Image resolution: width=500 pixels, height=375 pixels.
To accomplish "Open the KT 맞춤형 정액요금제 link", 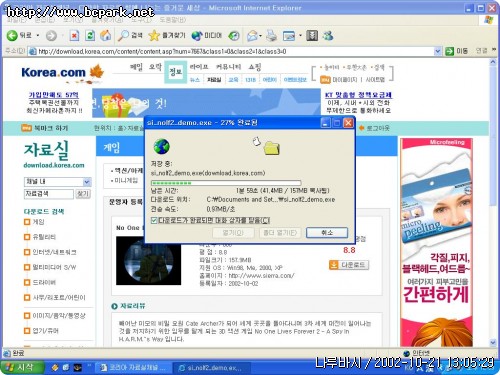I will tap(359, 95).
